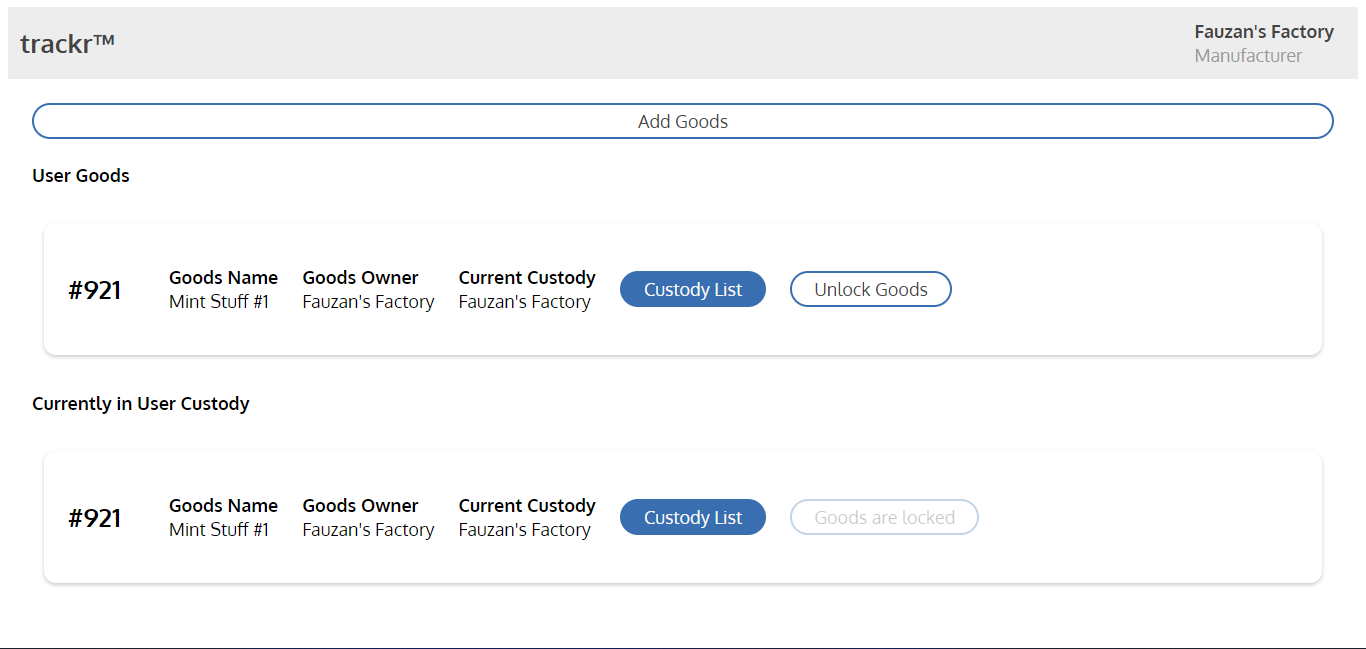This screenshot has height=649, width=1366.
Task: Click Mint Stuff #1 under Currently in User Custody
Action: point(219,530)
